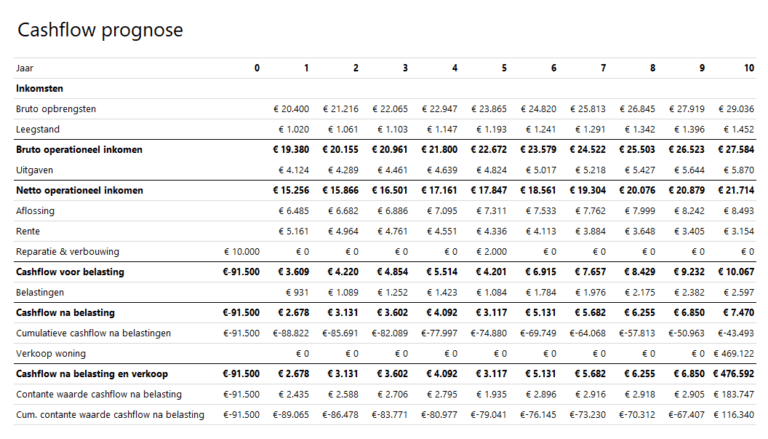Image resolution: width=768 pixels, height=439 pixels.
Task: Select Bruto opbrengsten value '€ 20.400'
Action: 291,109
